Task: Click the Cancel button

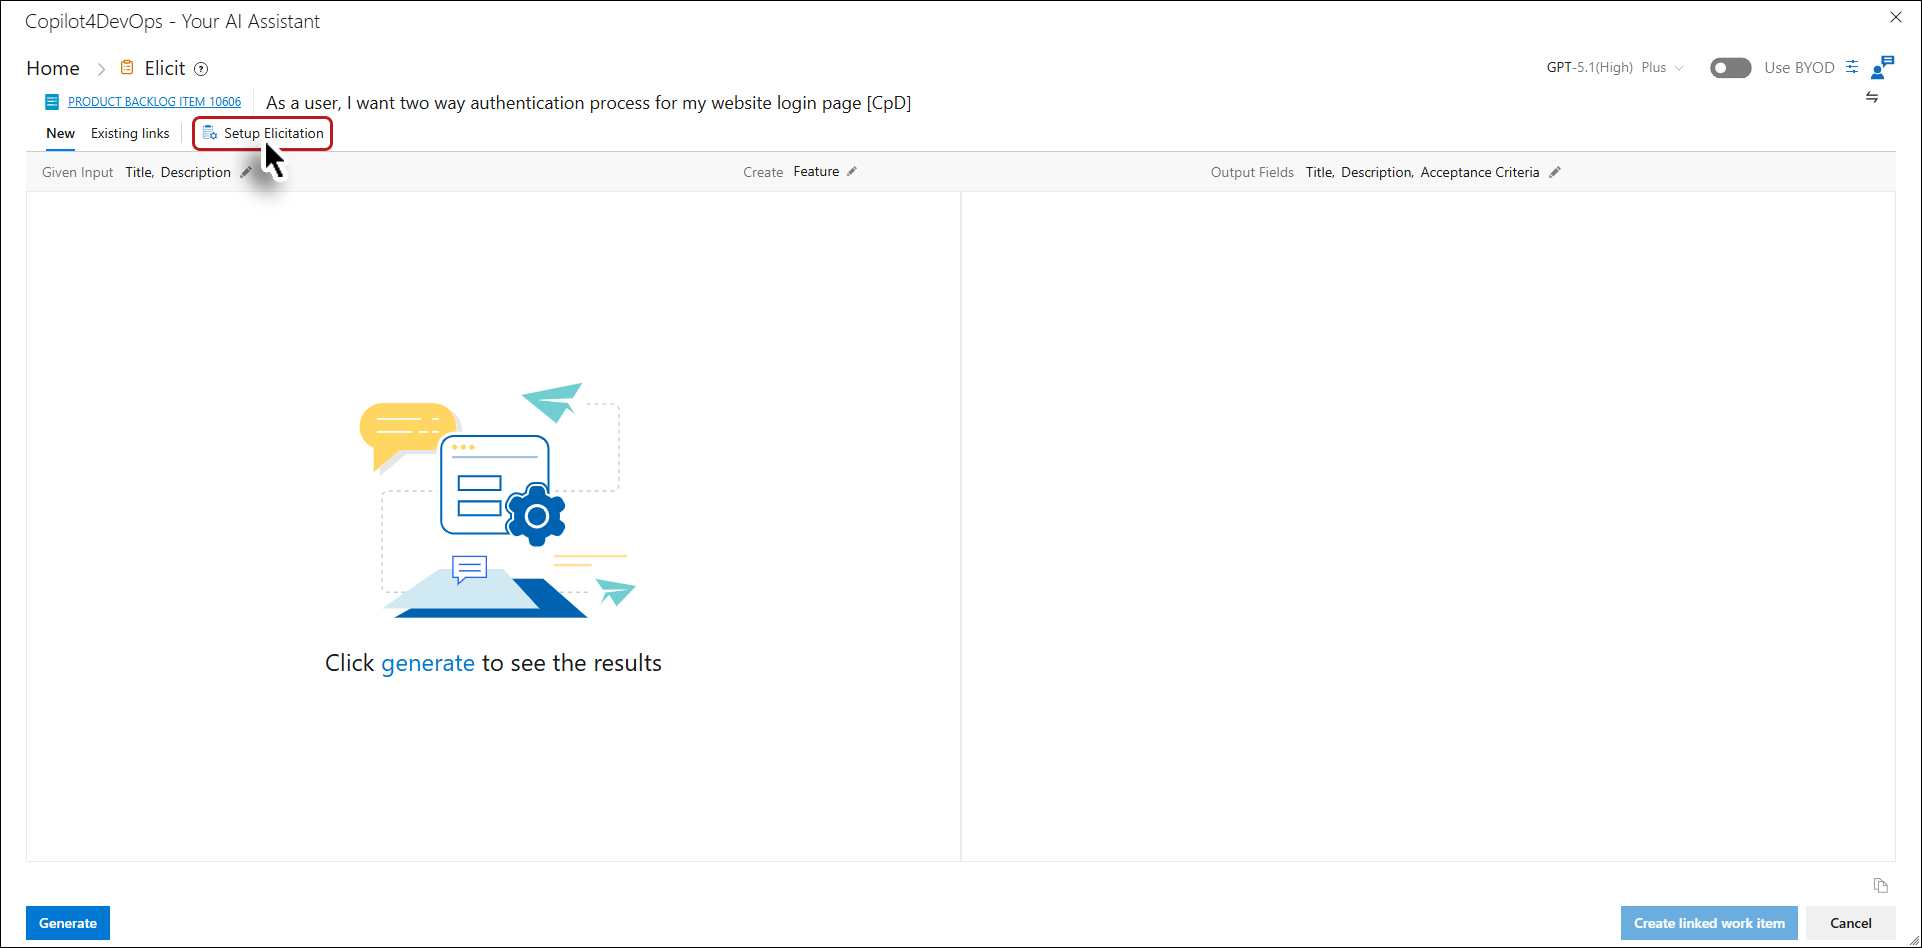Action: click(x=1850, y=923)
